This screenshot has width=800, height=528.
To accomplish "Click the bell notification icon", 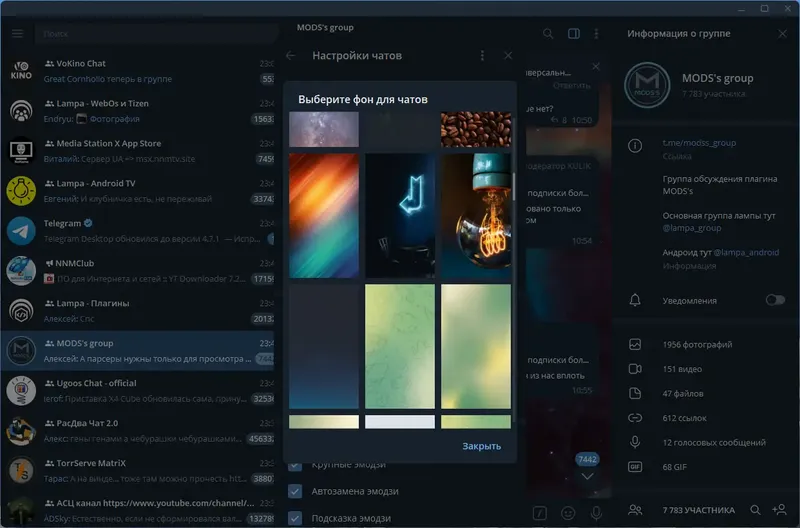I will click(635, 300).
